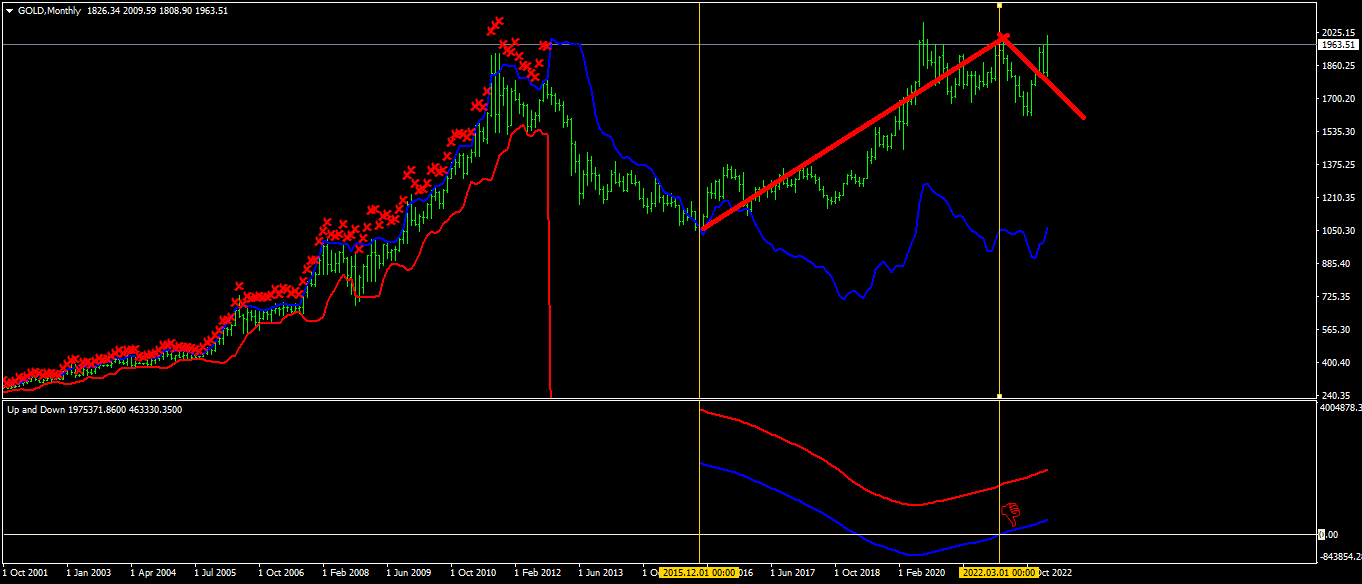This screenshot has height=584, width=1362.
Task: Click the 725.35 price level on the scale
Action: [x=1336, y=297]
